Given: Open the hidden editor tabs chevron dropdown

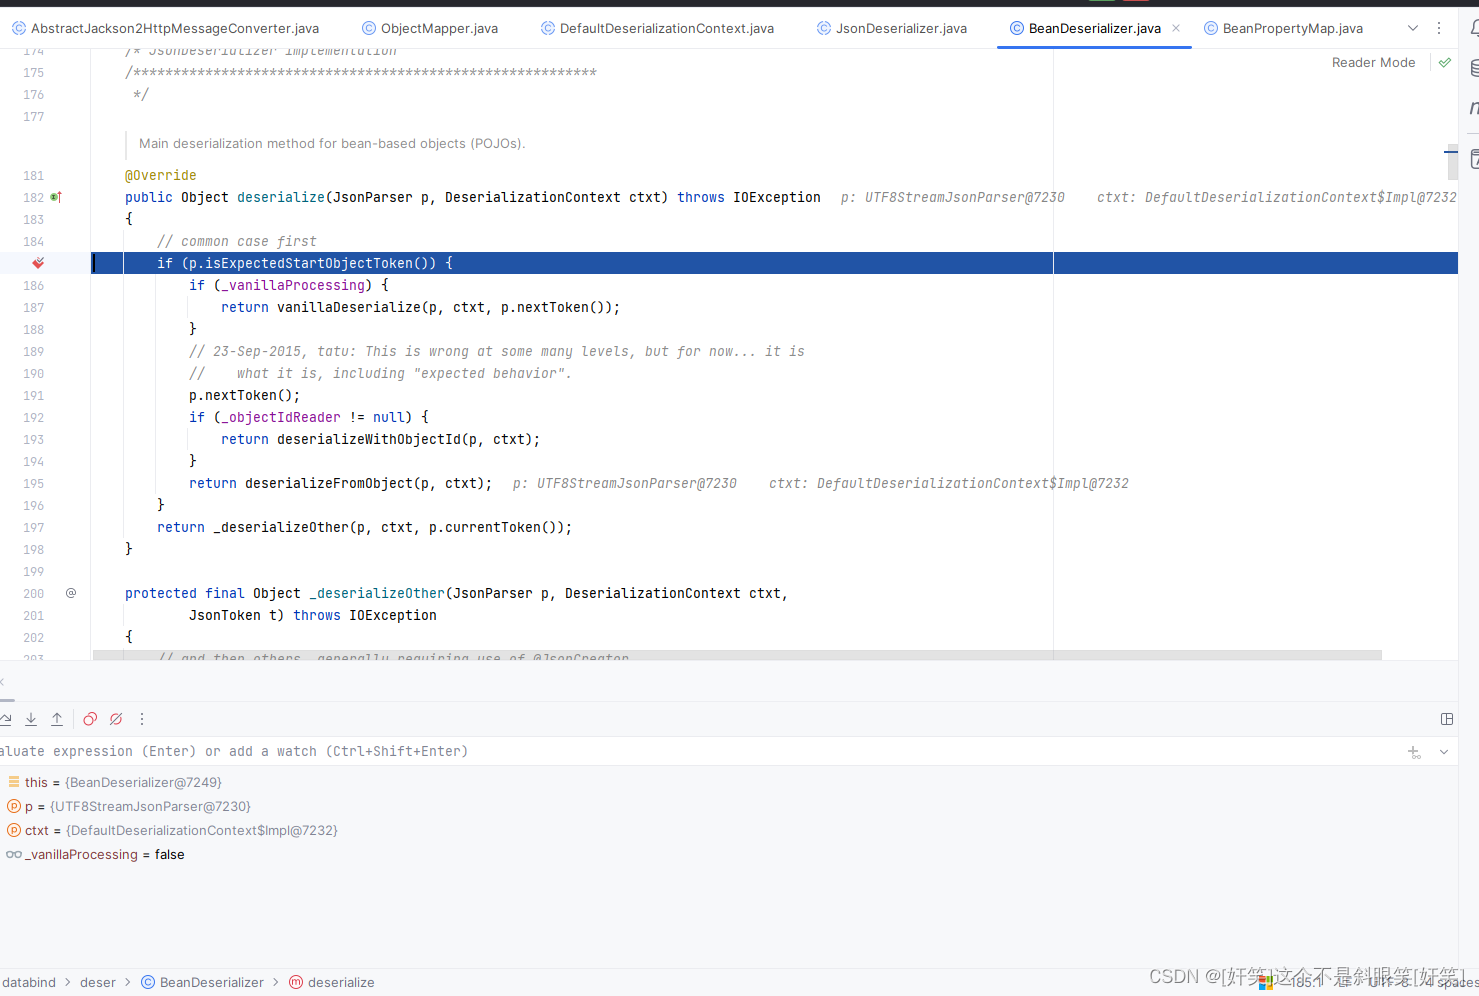Looking at the screenshot, I should coord(1412,28).
